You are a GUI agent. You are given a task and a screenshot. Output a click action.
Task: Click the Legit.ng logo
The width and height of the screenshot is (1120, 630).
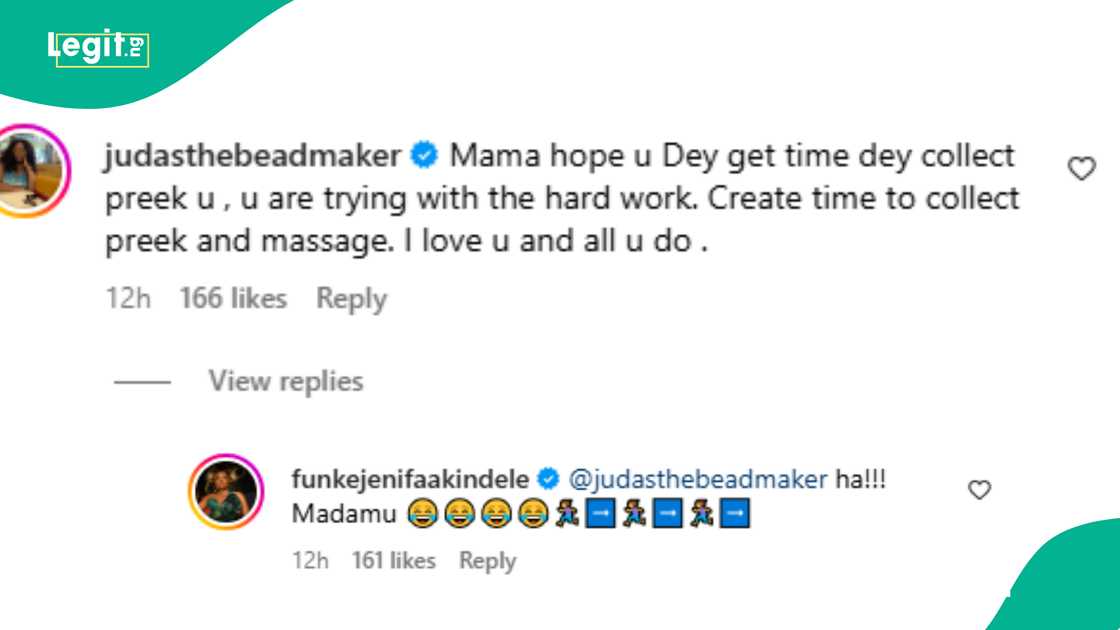pyautogui.click(x=98, y=48)
